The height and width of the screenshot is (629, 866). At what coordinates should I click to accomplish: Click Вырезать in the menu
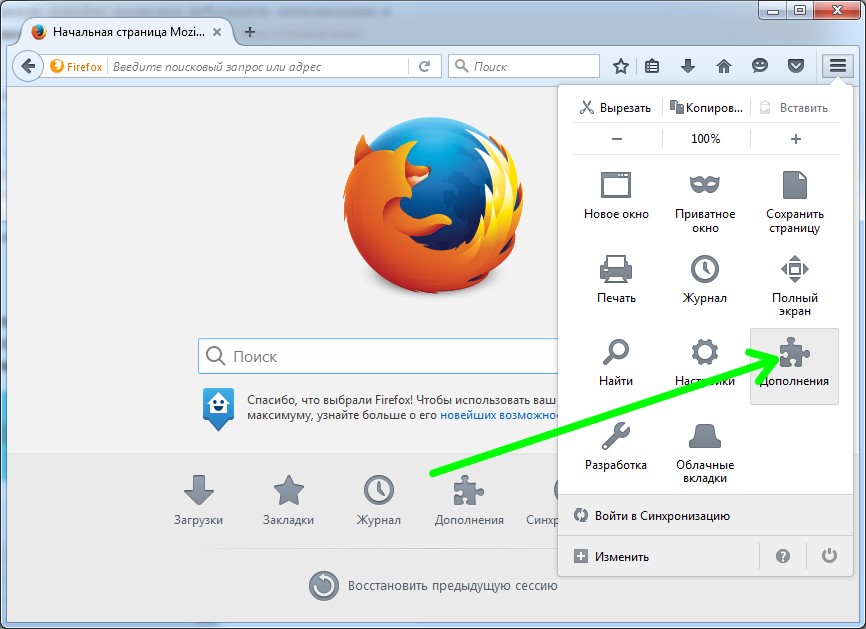tap(615, 108)
